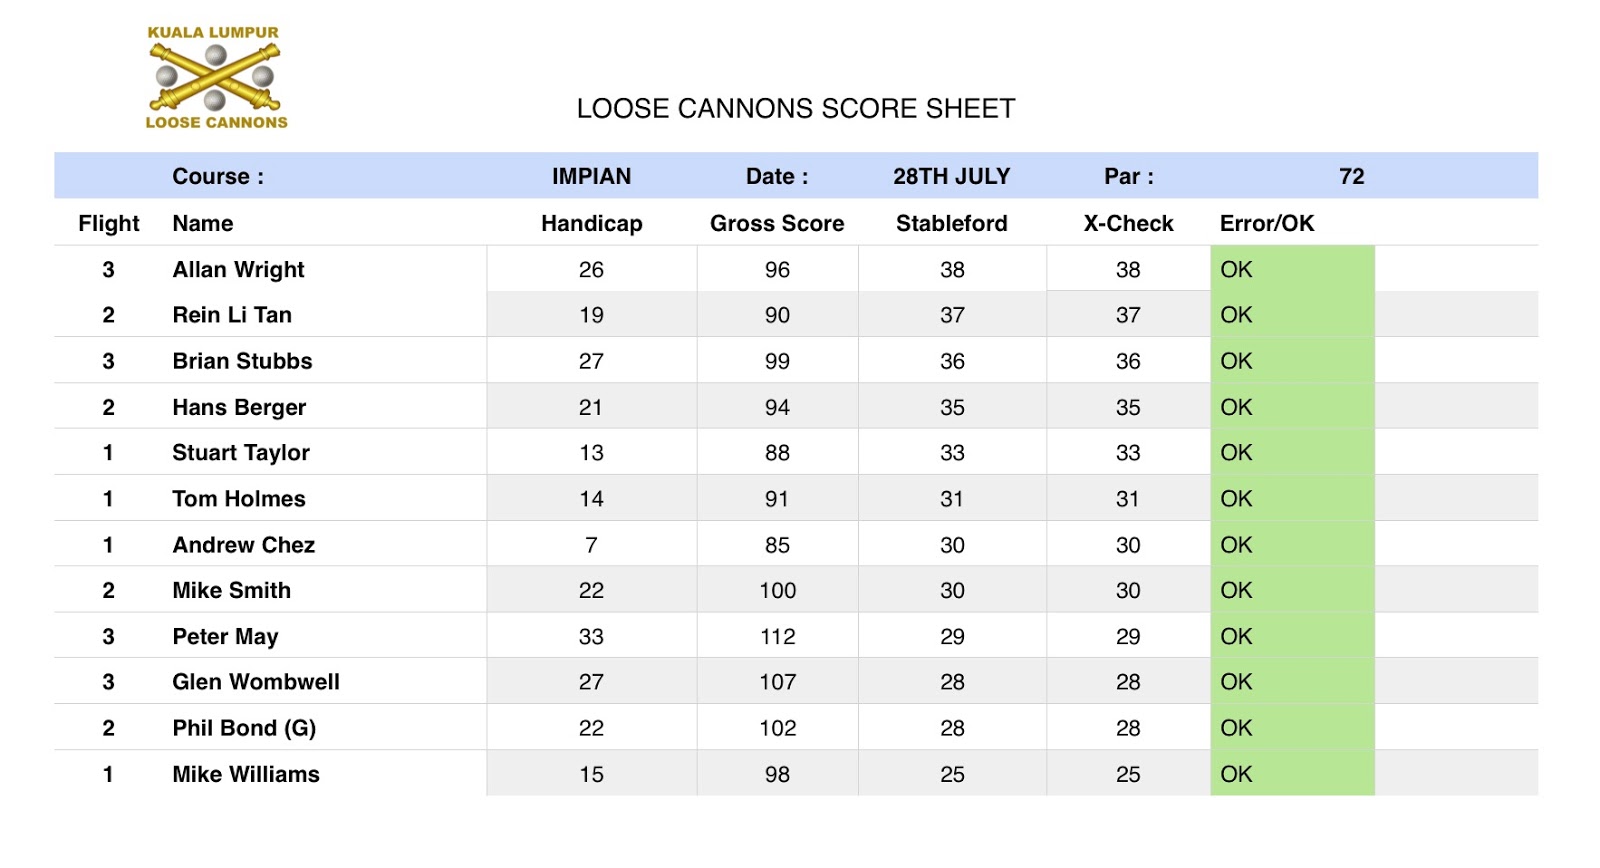This screenshot has height=868, width=1600.
Task: Click the green OK cell for Rein Li Tan
Action: (1291, 315)
